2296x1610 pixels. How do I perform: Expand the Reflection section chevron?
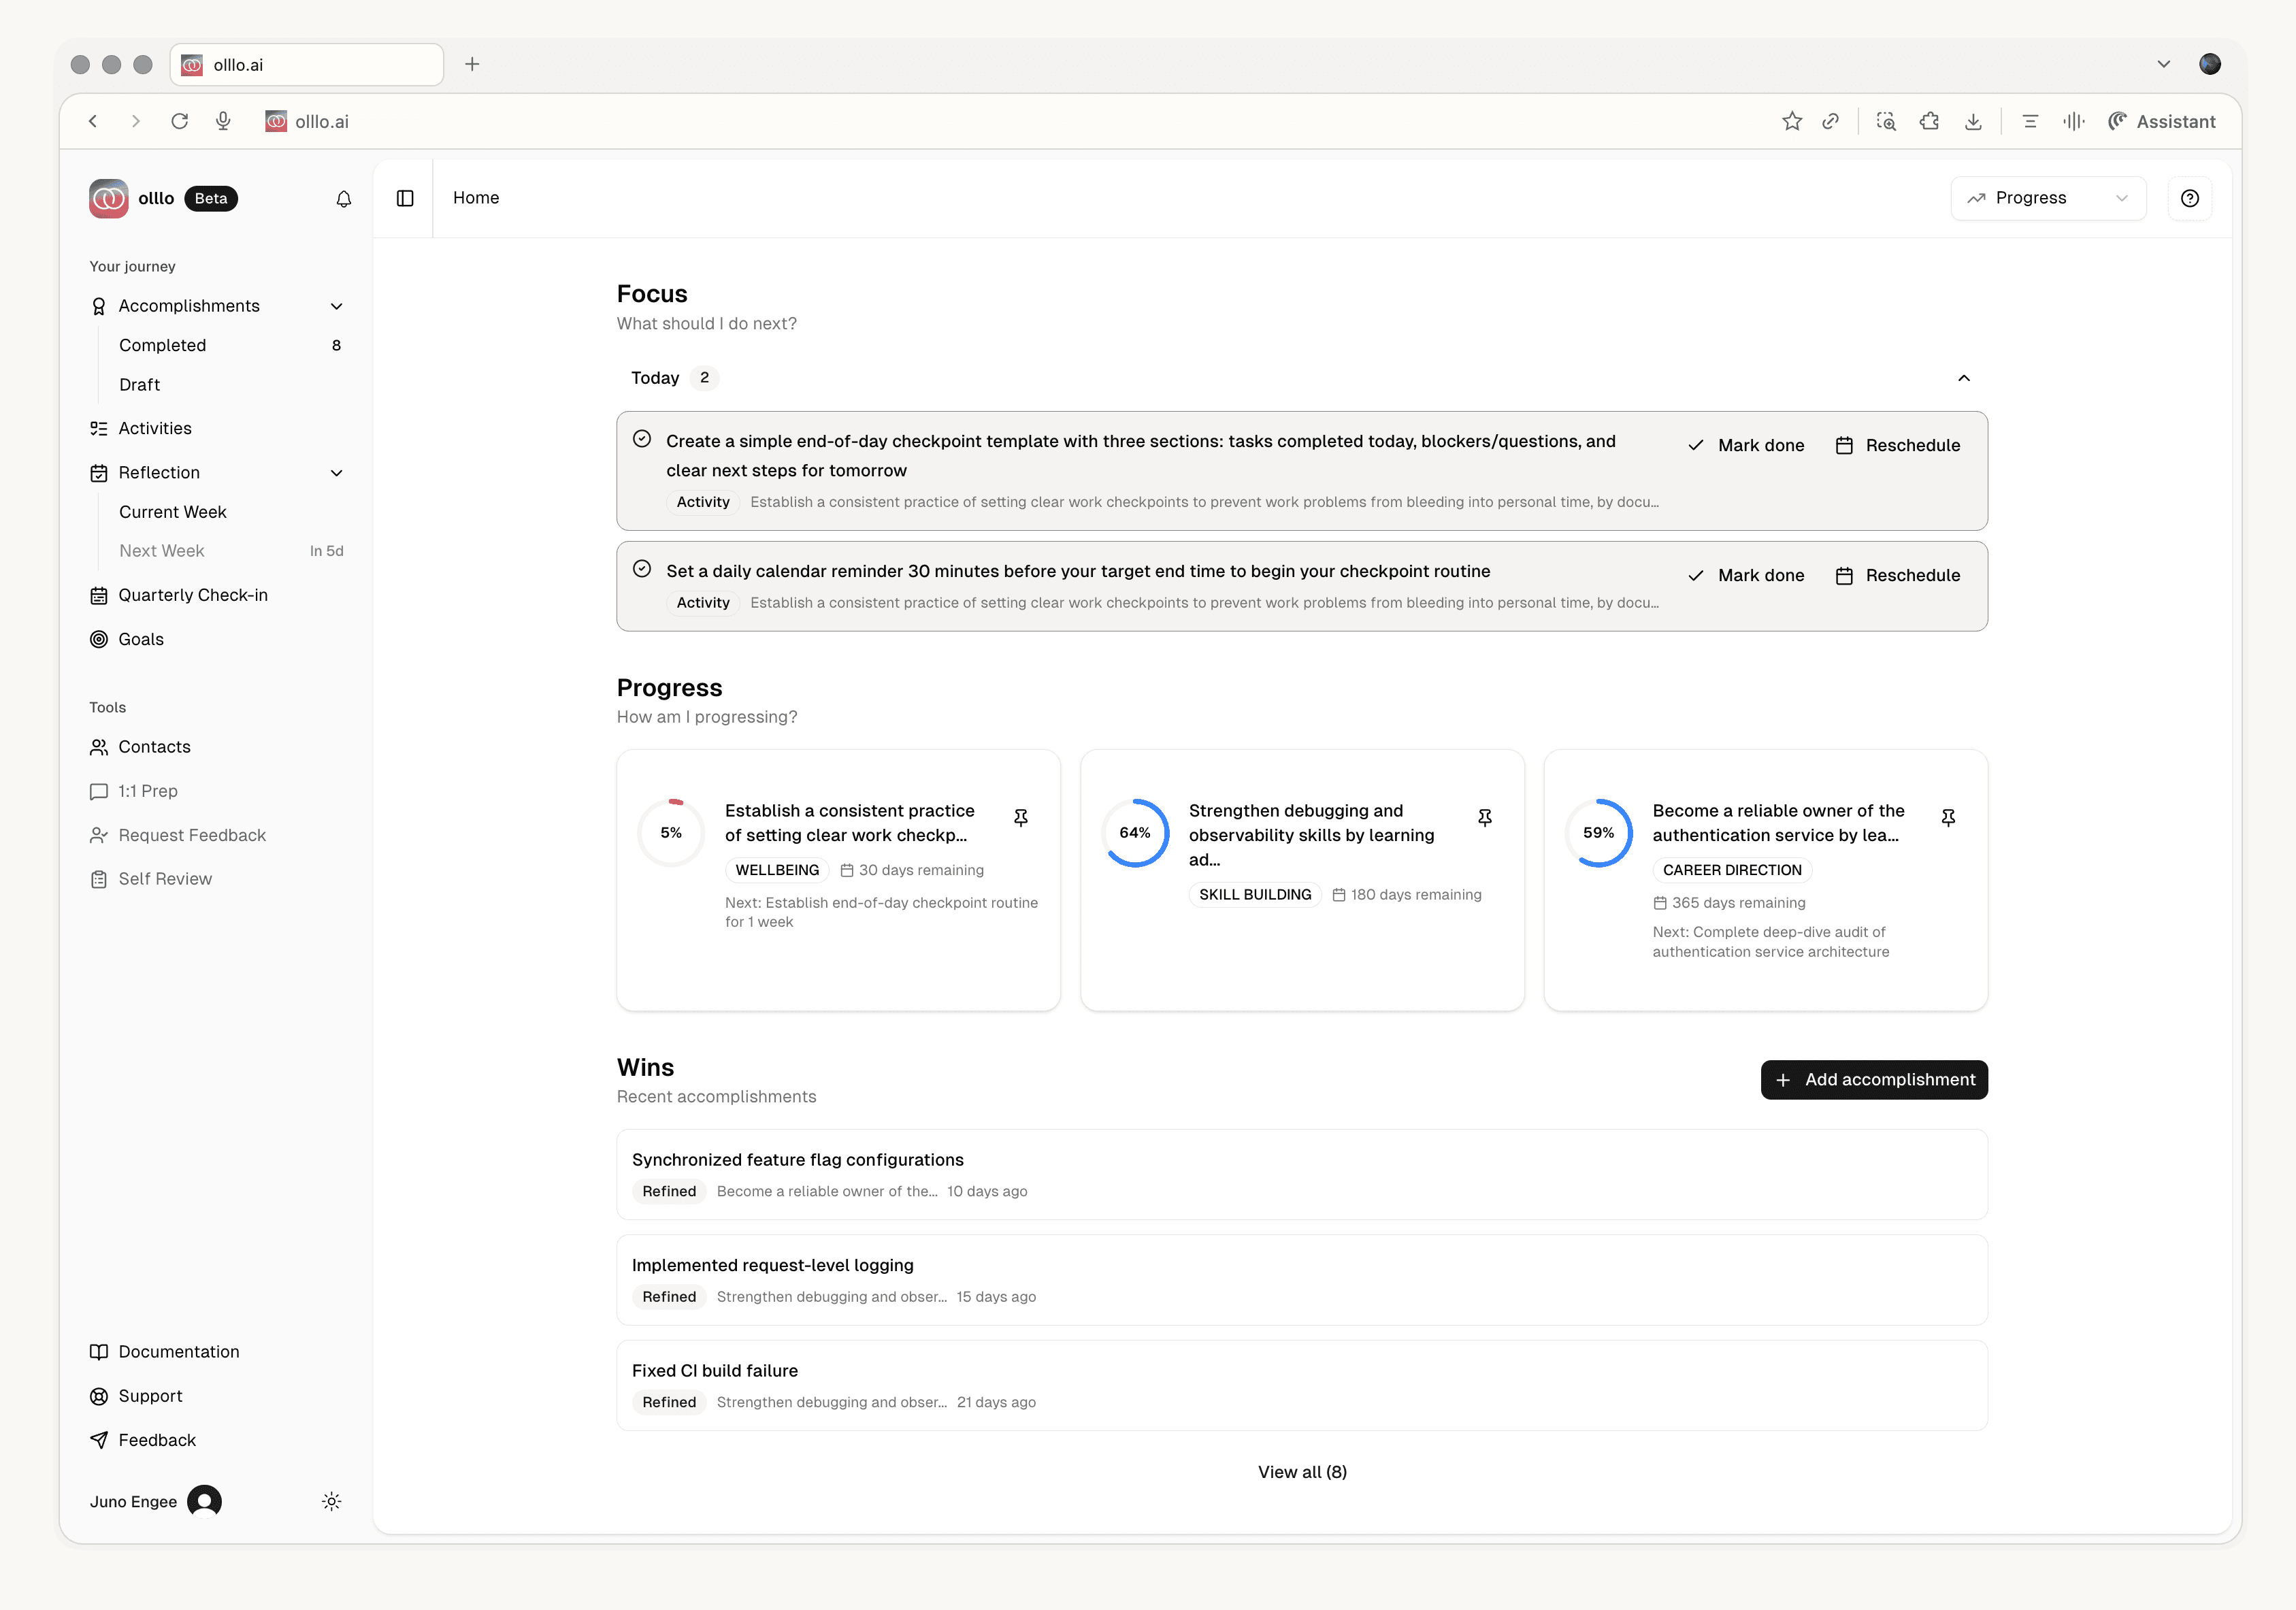click(337, 473)
